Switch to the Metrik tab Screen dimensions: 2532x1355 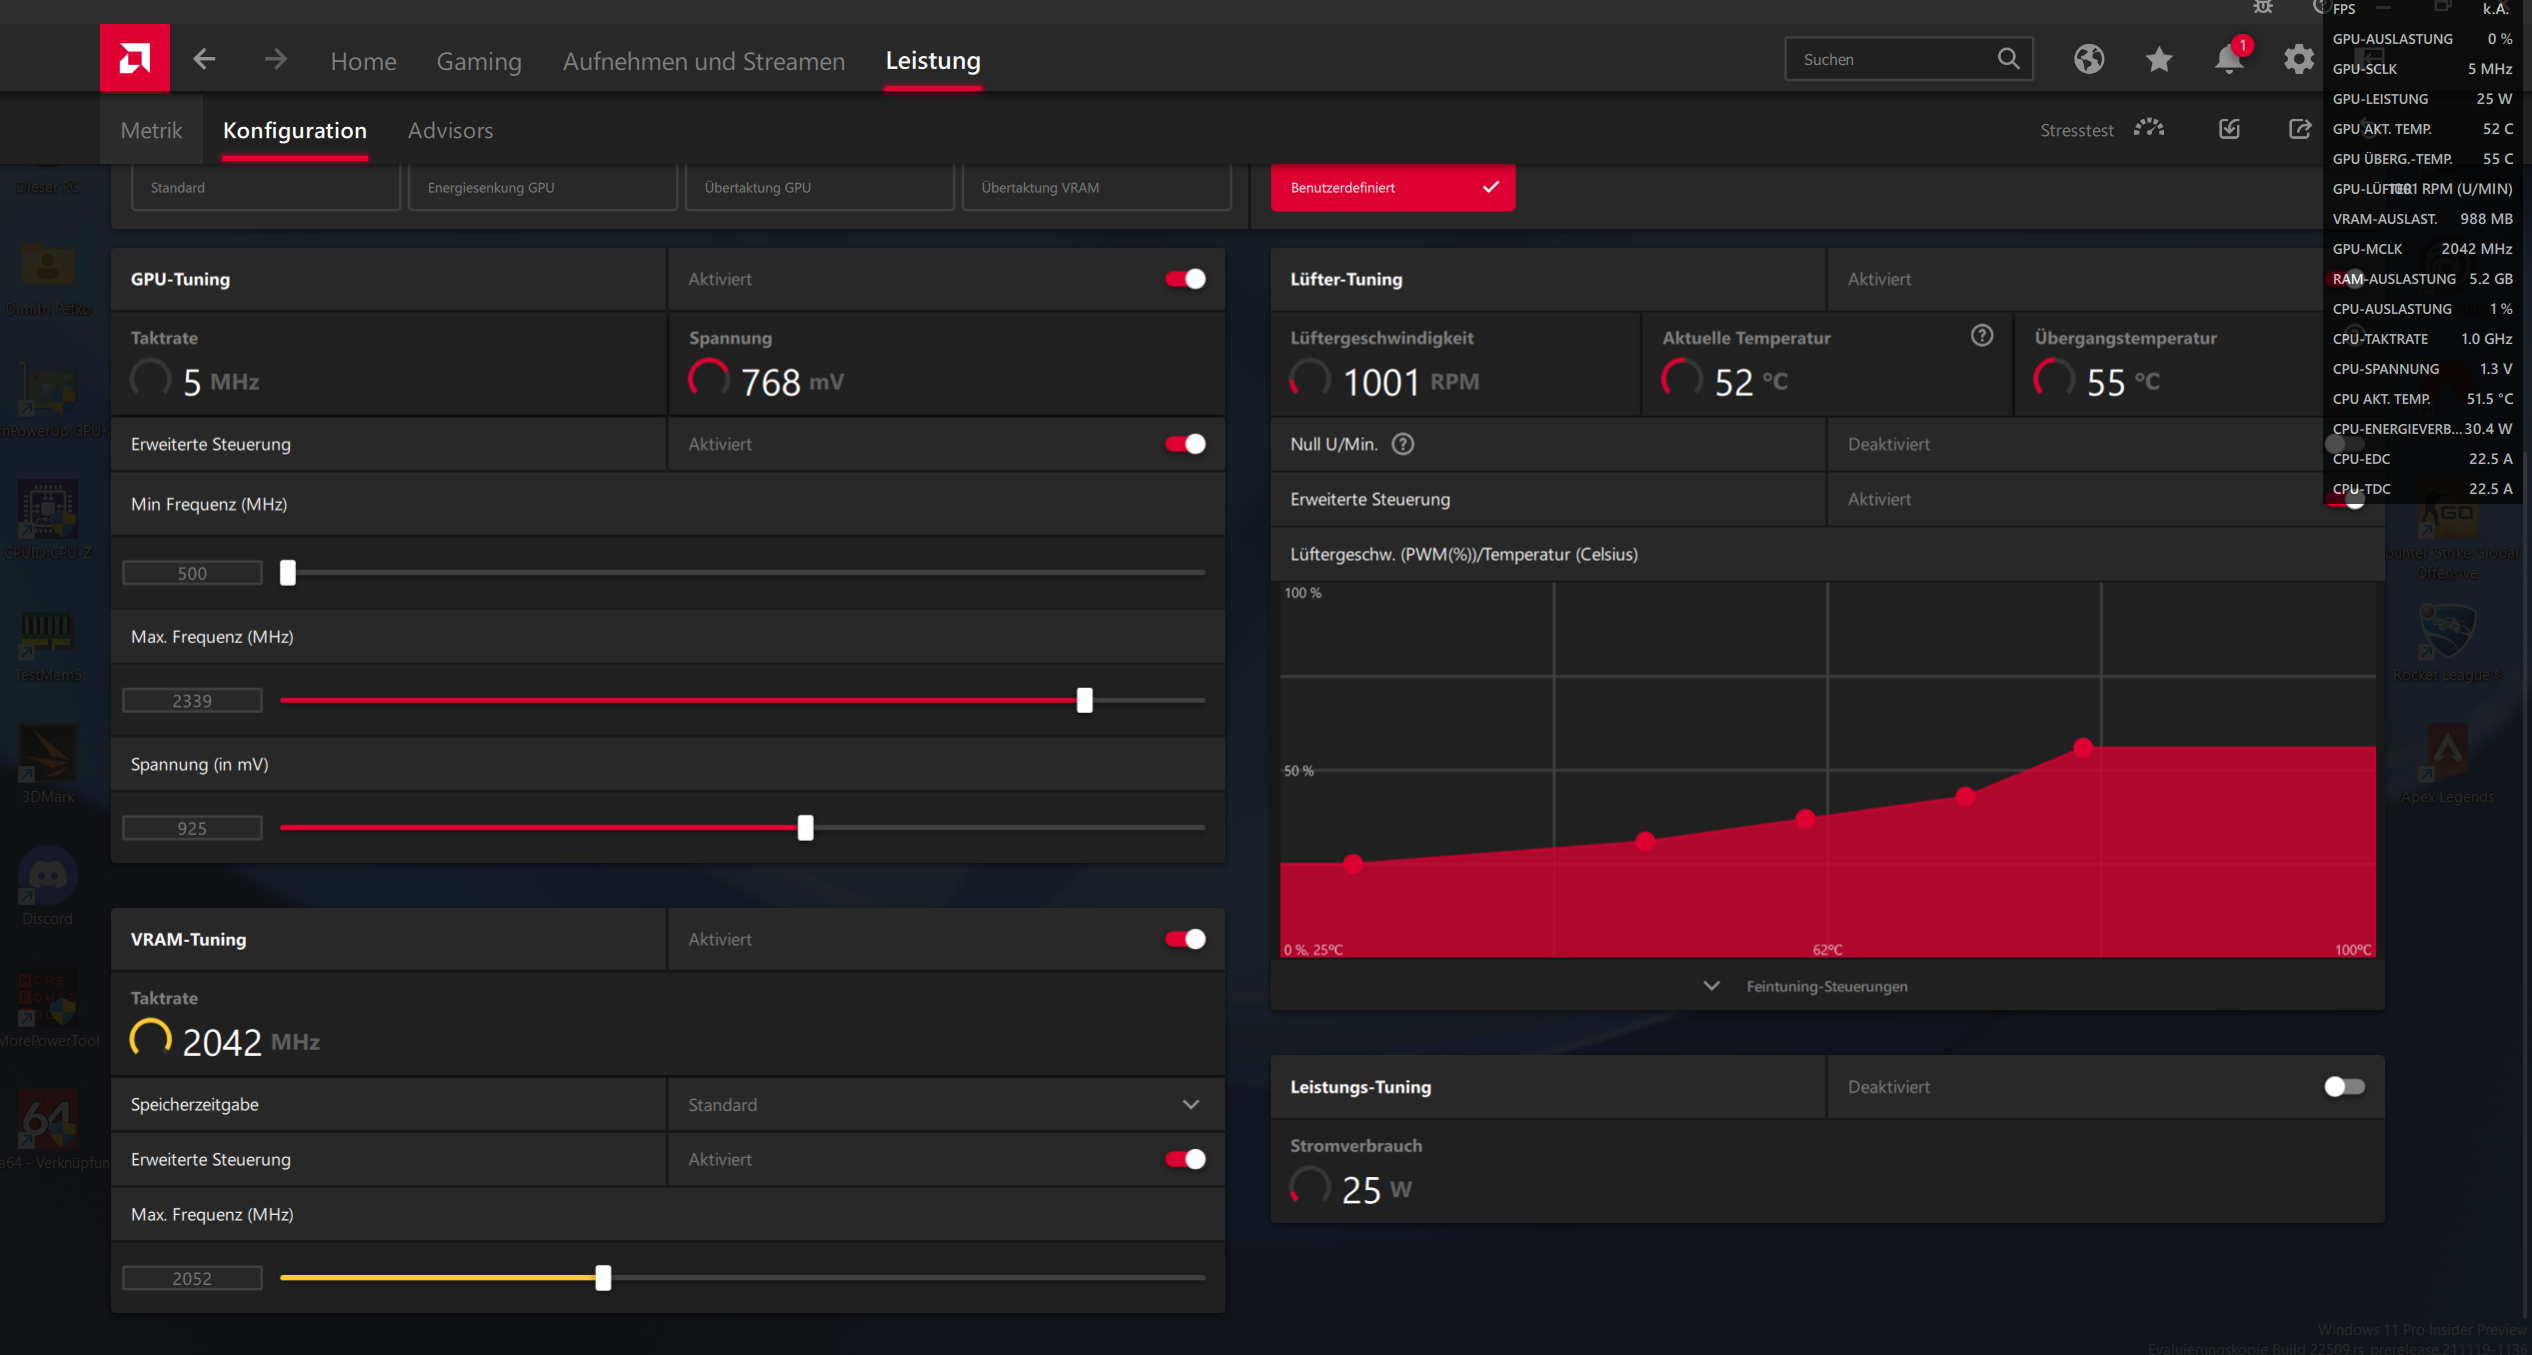tap(151, 130)
